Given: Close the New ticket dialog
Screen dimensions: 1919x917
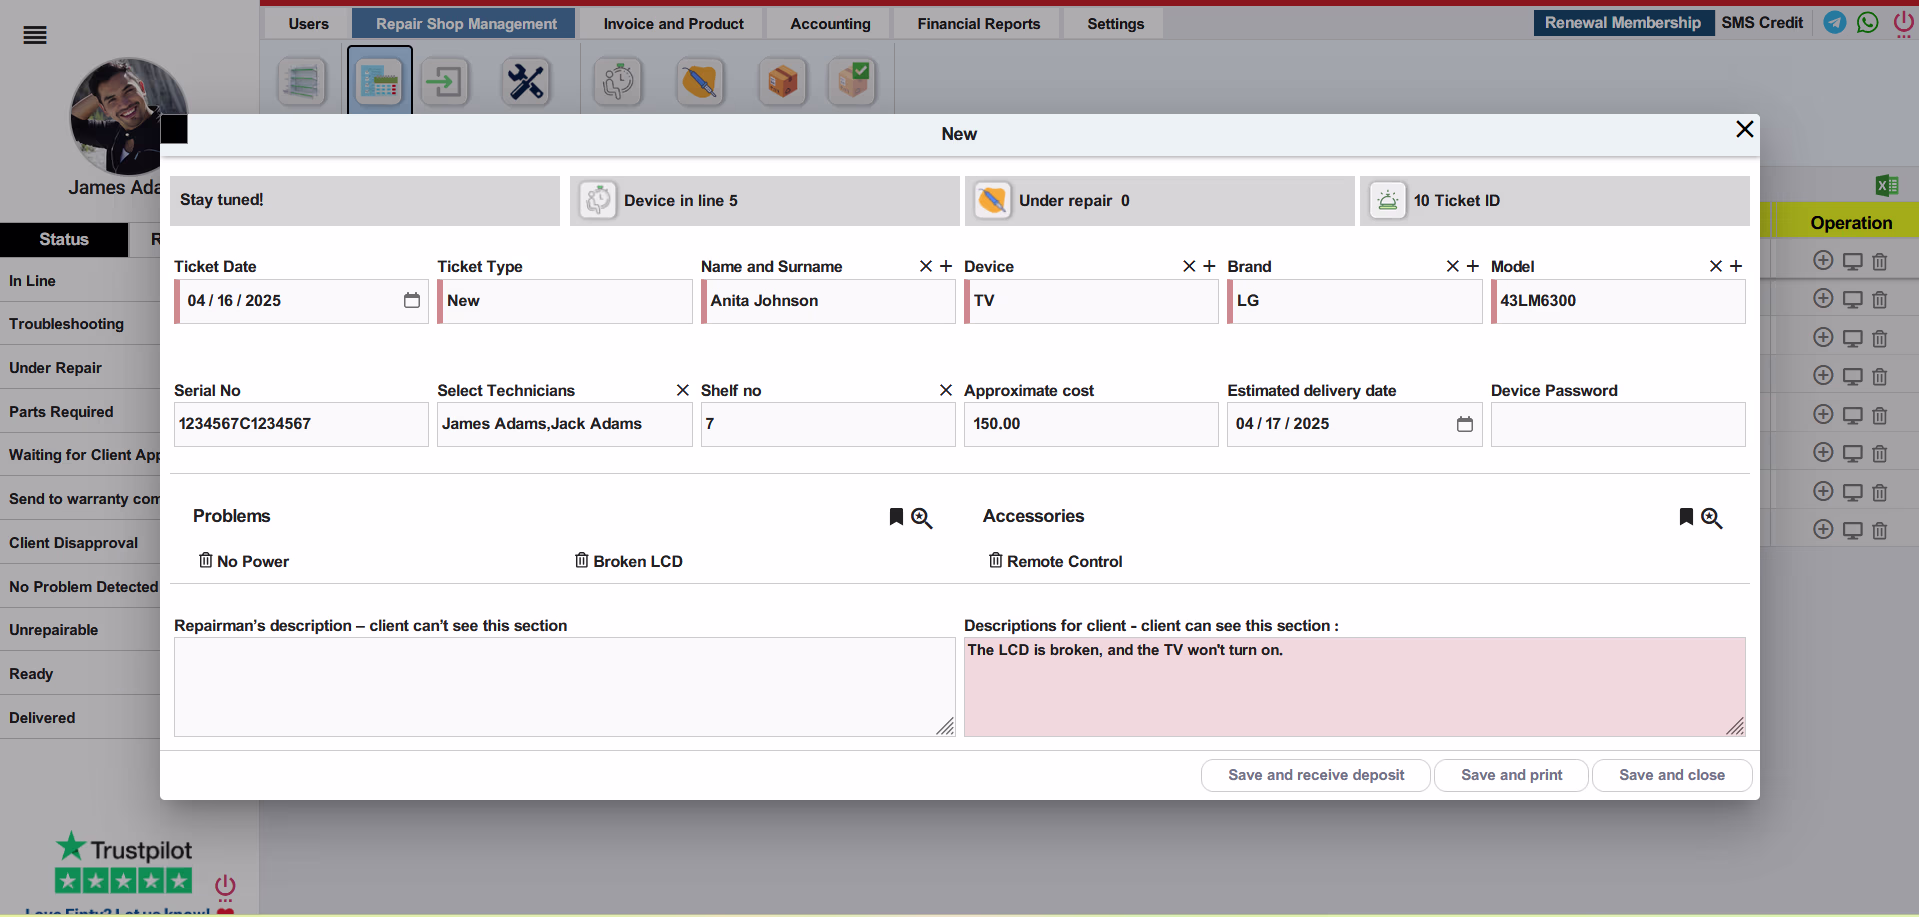Looking at the screenshot, I should (1745, 129).
